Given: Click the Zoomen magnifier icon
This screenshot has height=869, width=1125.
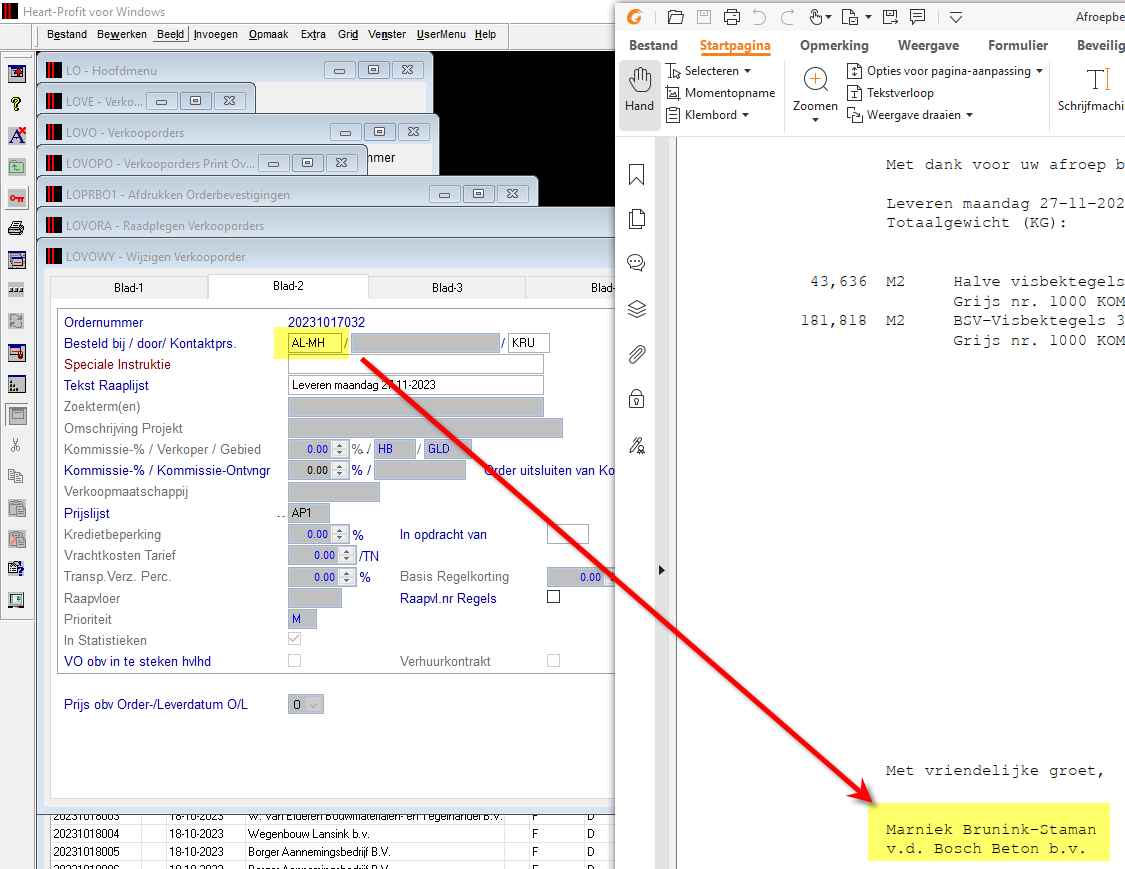Looking at the screenshot, I should (815, 80).
